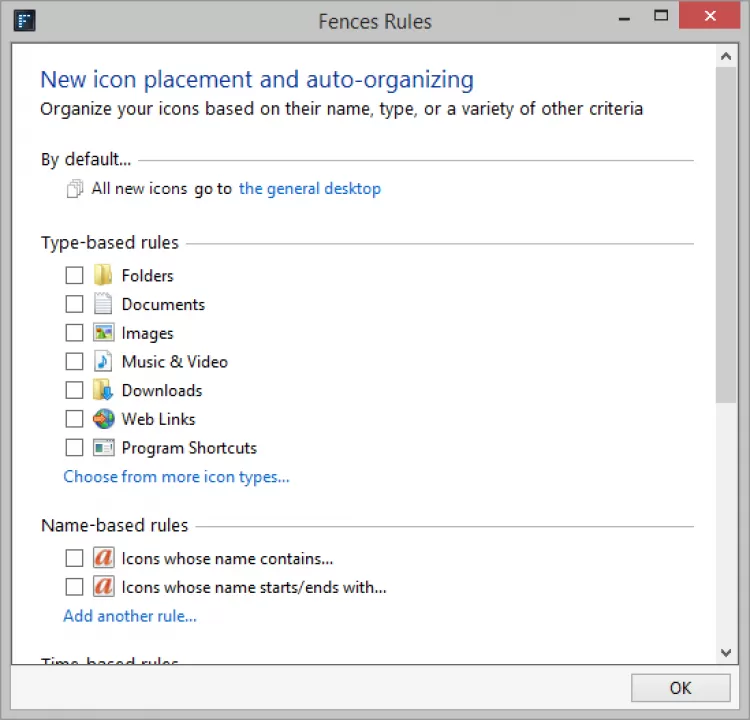Click the Documents page icon
This screenshot has width=750, height=720.
(x=103, y=304)
